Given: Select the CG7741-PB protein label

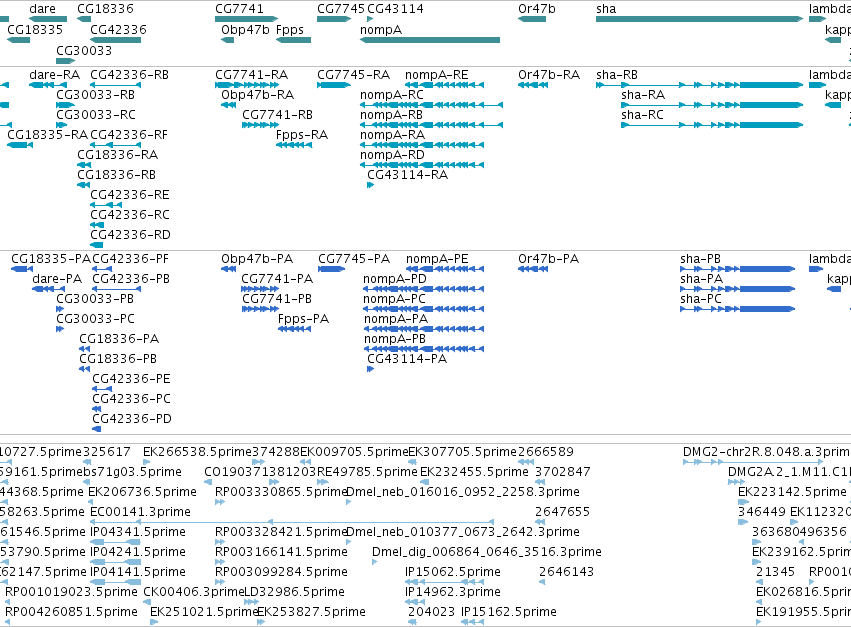Looking at the screenshot, I should click(x=277, y=299).
